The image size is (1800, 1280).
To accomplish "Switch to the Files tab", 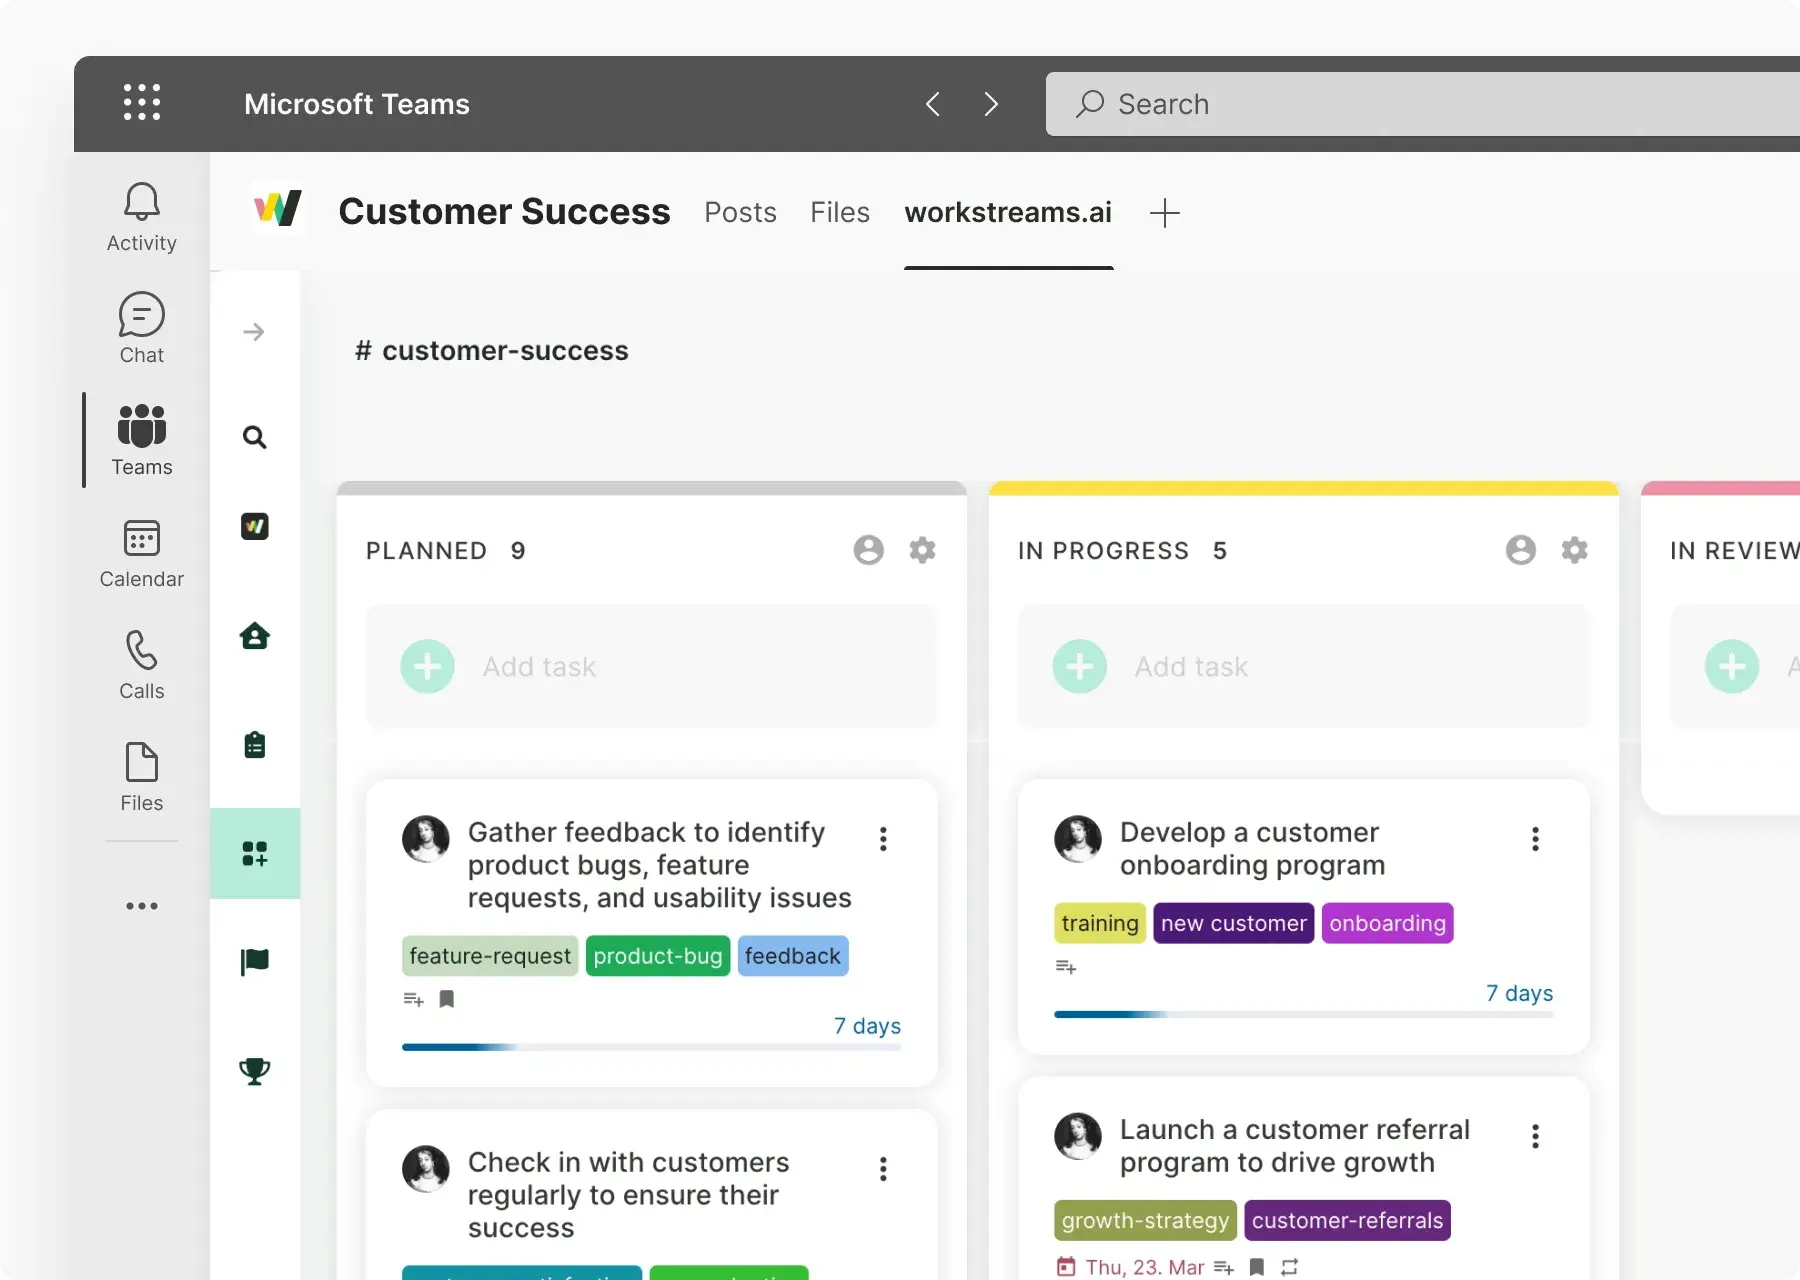I will (839, 212).
